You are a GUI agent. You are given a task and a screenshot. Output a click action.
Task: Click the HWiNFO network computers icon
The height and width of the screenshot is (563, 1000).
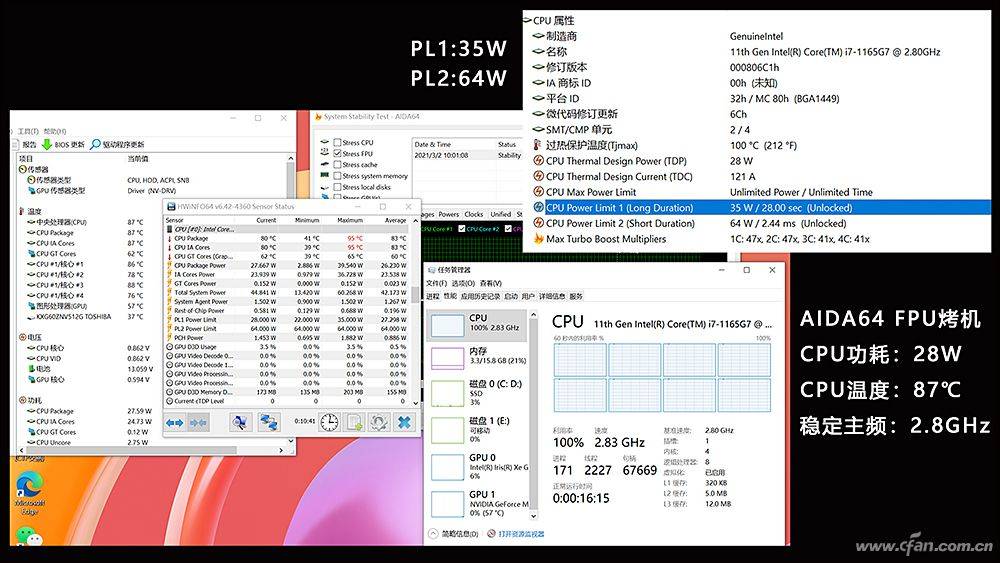pyautogui.click(x=268, y=422)
